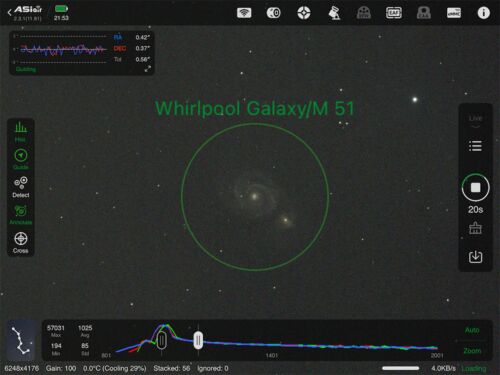Click the cooling temperature status text
Screen dimensions: 500x375
(115, 368)
